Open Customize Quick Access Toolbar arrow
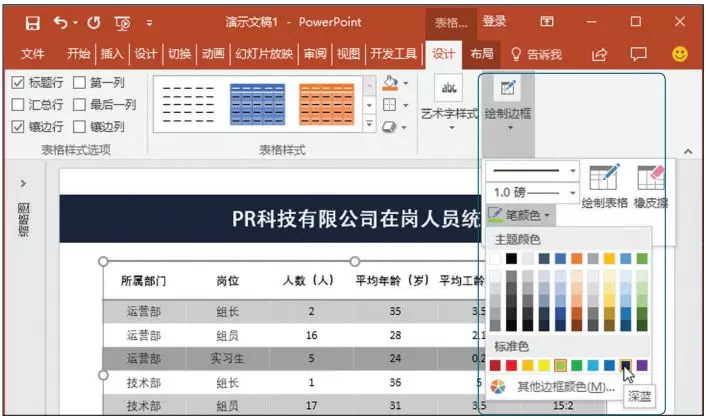Viewport: 706px width, 419px height. [x=149, y=23]
